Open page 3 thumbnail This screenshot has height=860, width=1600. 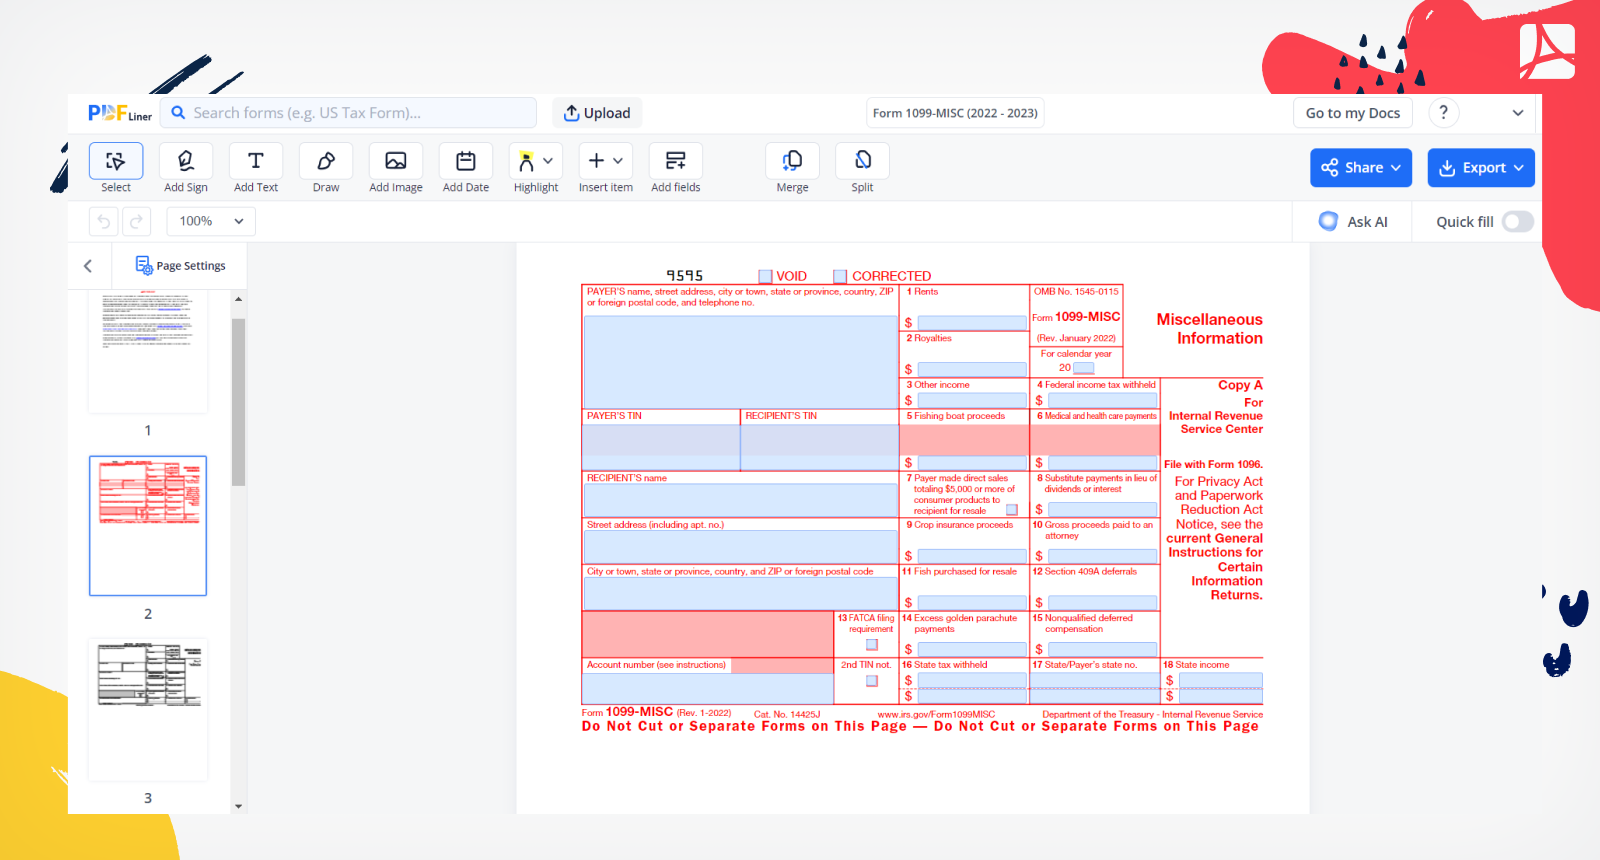[148, 710]
